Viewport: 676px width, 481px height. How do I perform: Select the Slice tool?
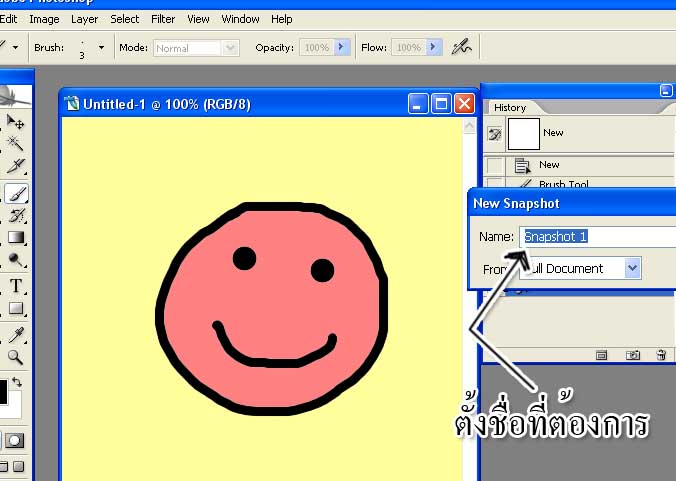tap(16, 166)
